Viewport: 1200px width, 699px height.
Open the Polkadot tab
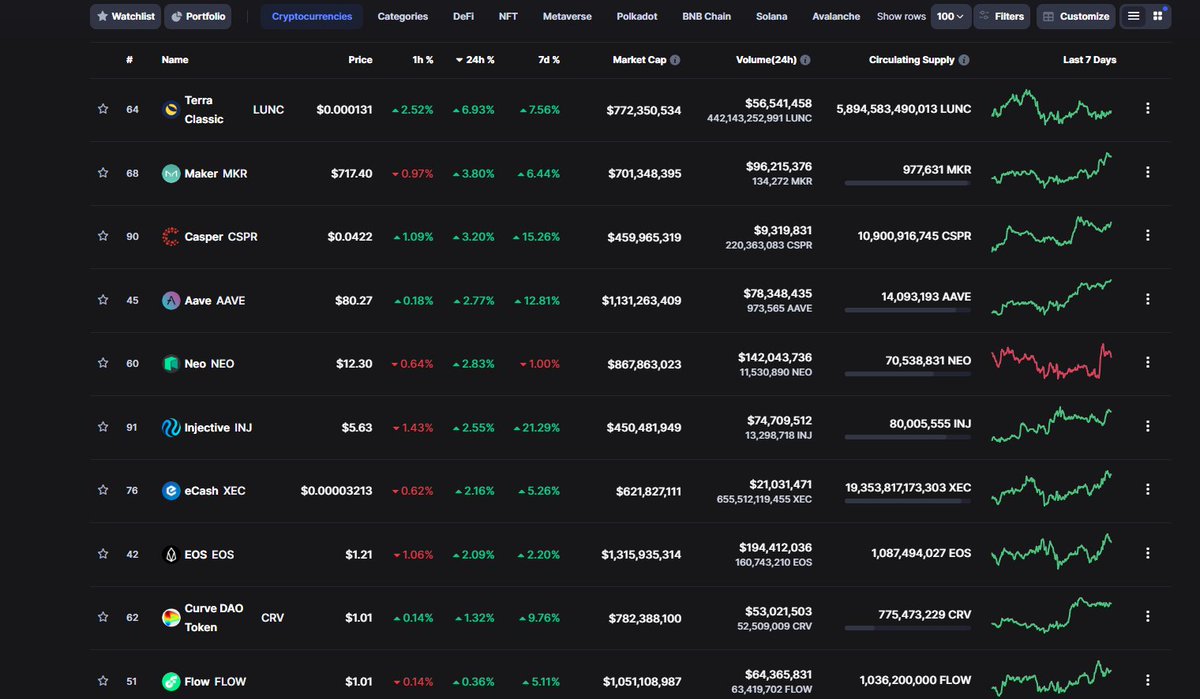point(637,16)
